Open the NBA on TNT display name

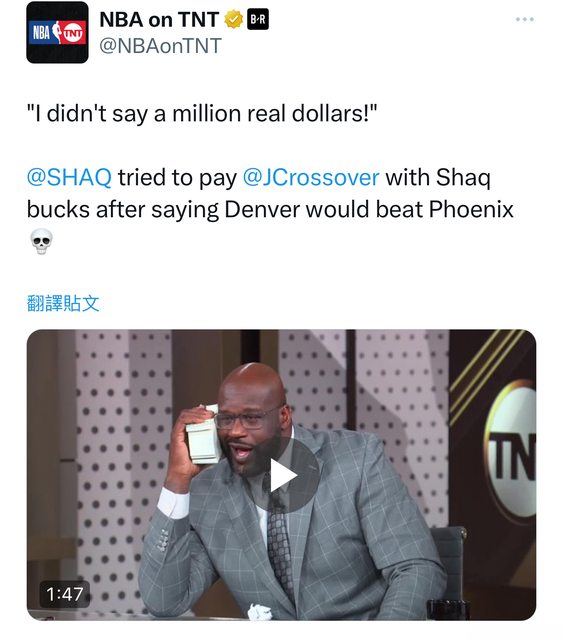(x=159, y=20)
